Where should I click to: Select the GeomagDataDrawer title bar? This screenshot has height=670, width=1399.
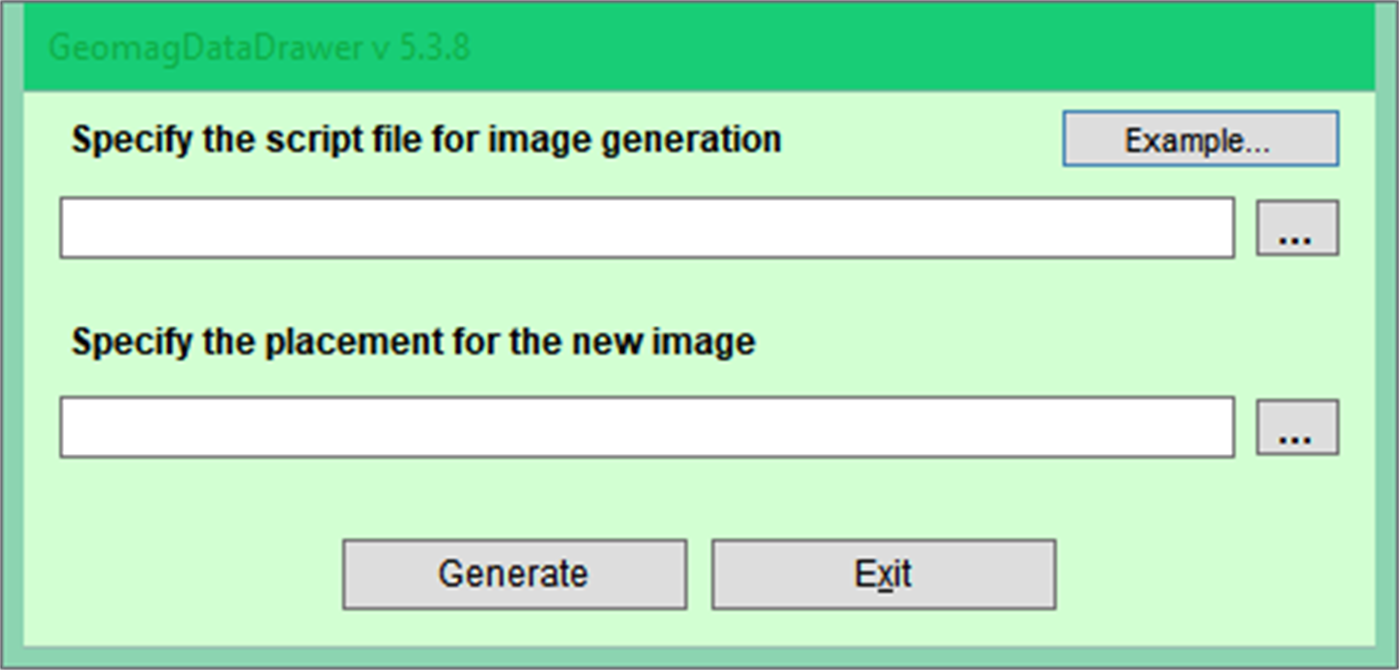(x=700, y=45)
